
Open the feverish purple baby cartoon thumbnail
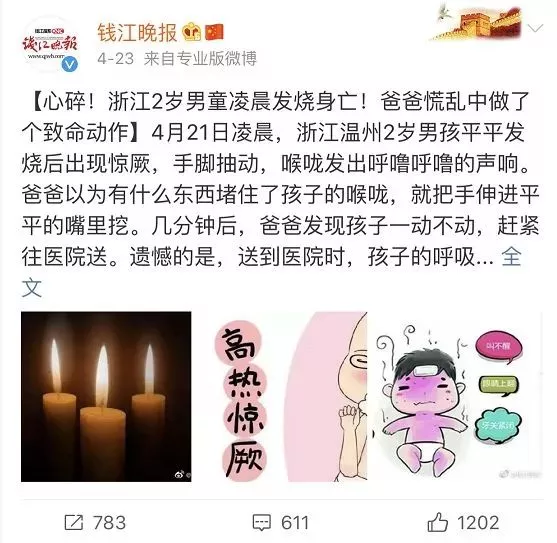(454, 397)
